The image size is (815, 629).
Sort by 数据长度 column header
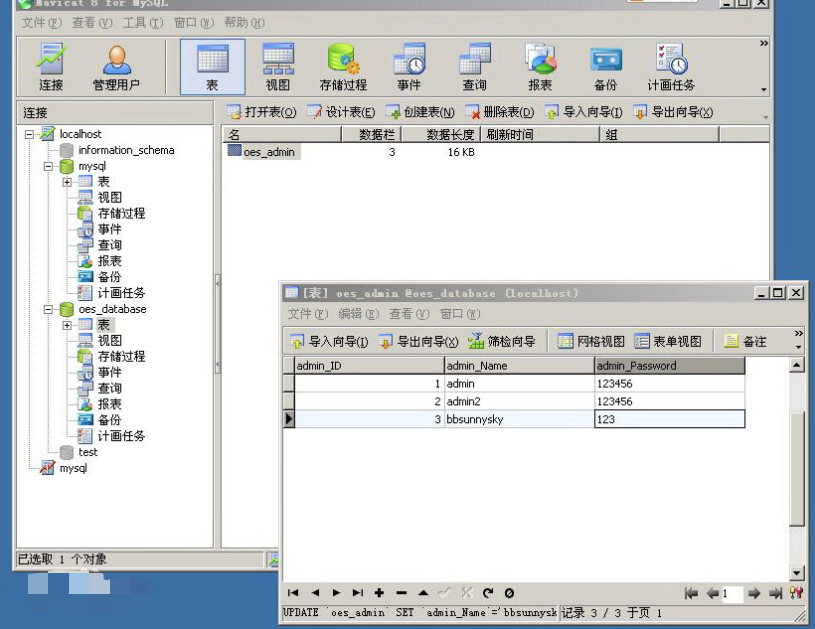441,135
